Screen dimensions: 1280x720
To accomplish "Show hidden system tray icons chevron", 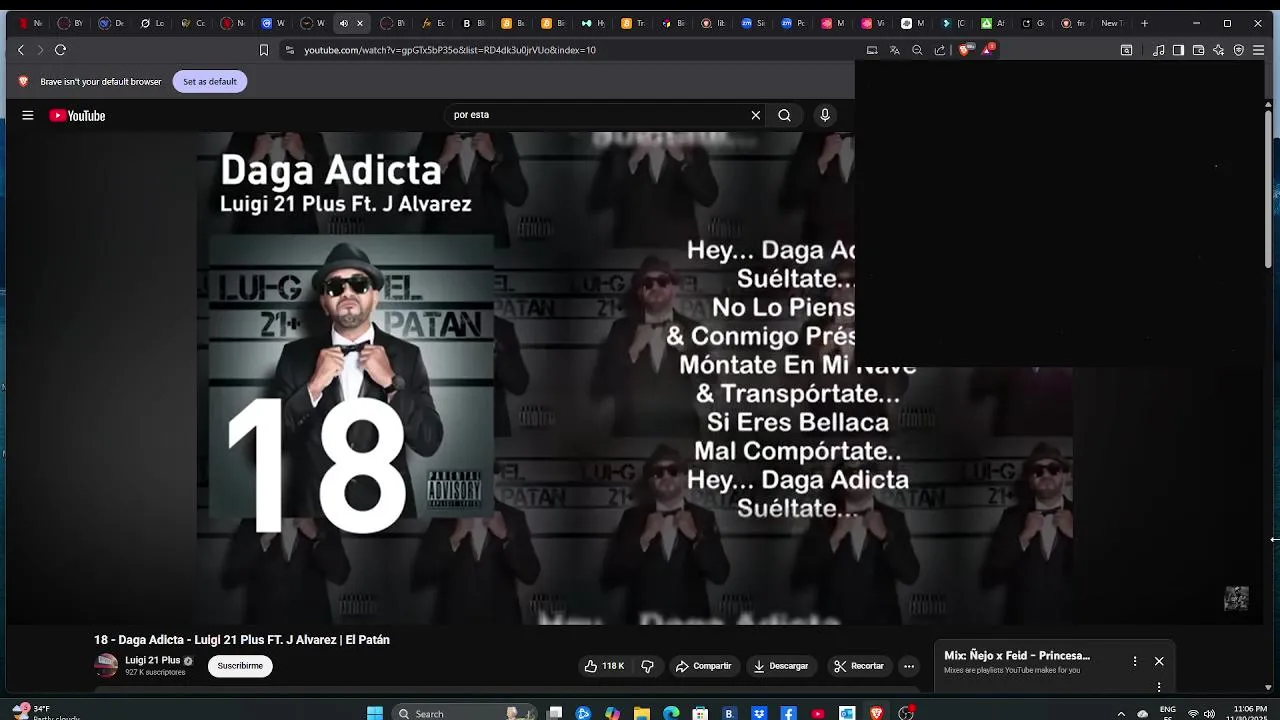I will [1121, 714].
